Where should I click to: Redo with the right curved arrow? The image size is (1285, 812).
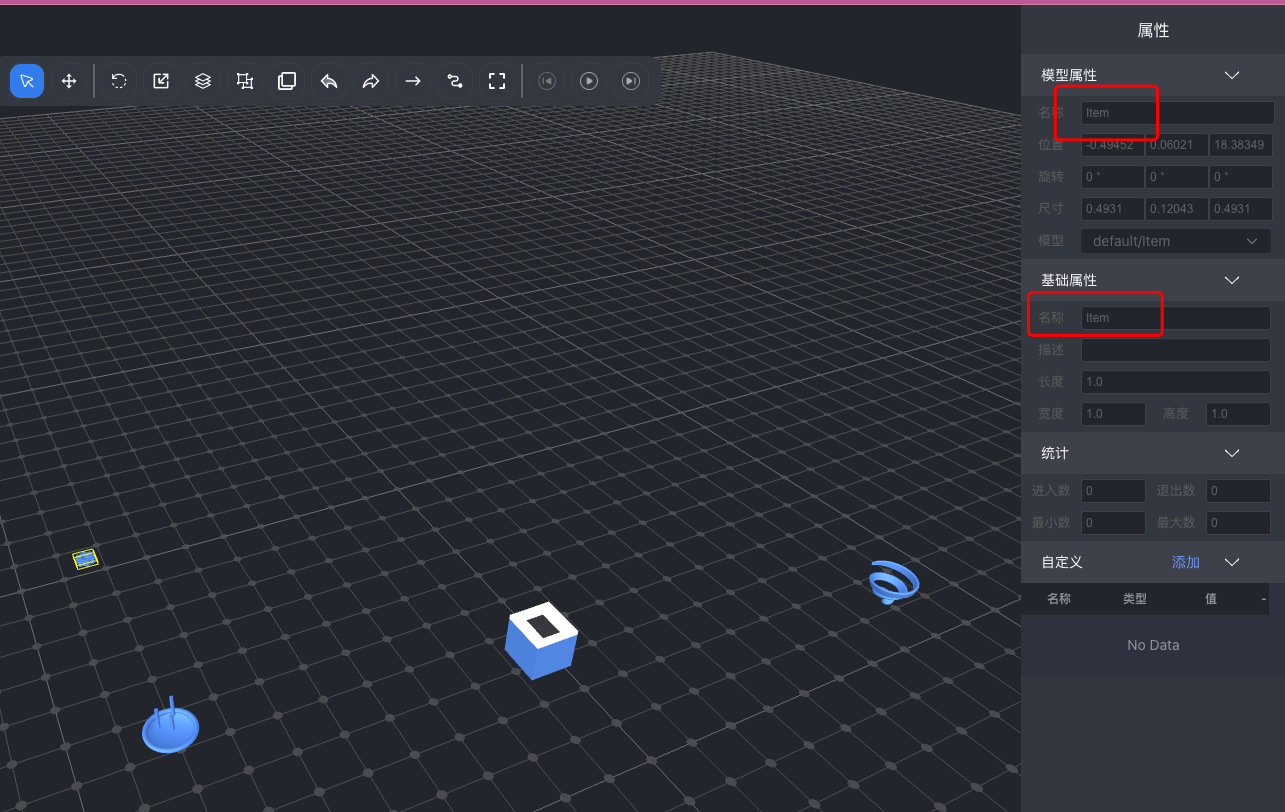pyautogui.click(x=371, y=81)
